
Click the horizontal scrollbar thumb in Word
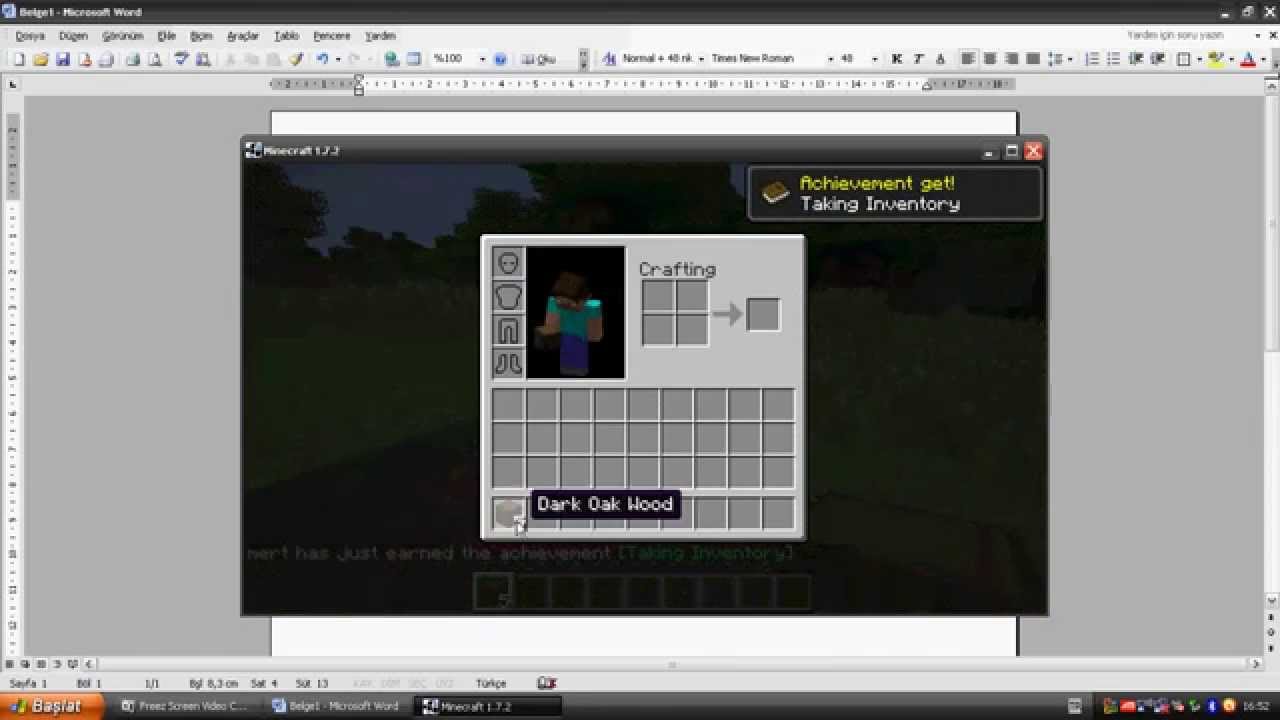pyautogui.click(x=672, y=664)
